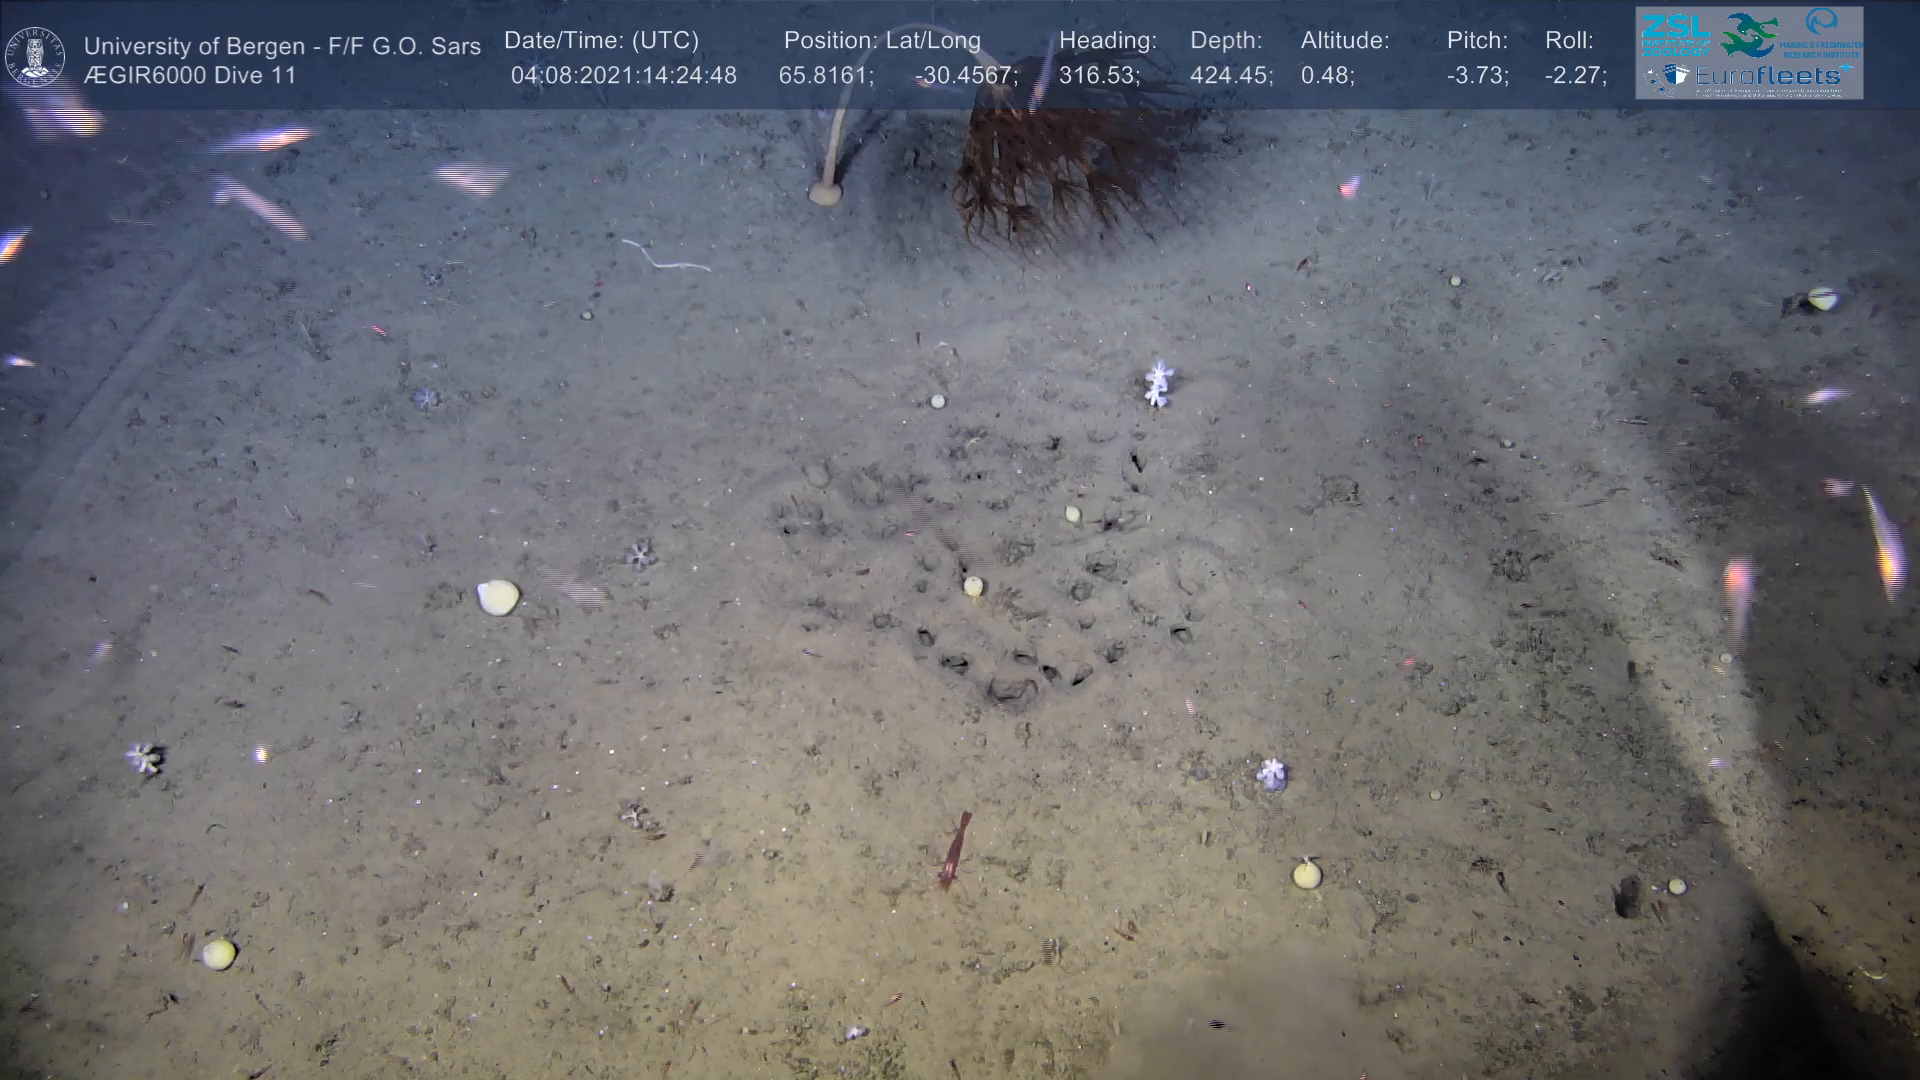
Task: Click the longitude value -30.4567
Action: coord(966,75)
